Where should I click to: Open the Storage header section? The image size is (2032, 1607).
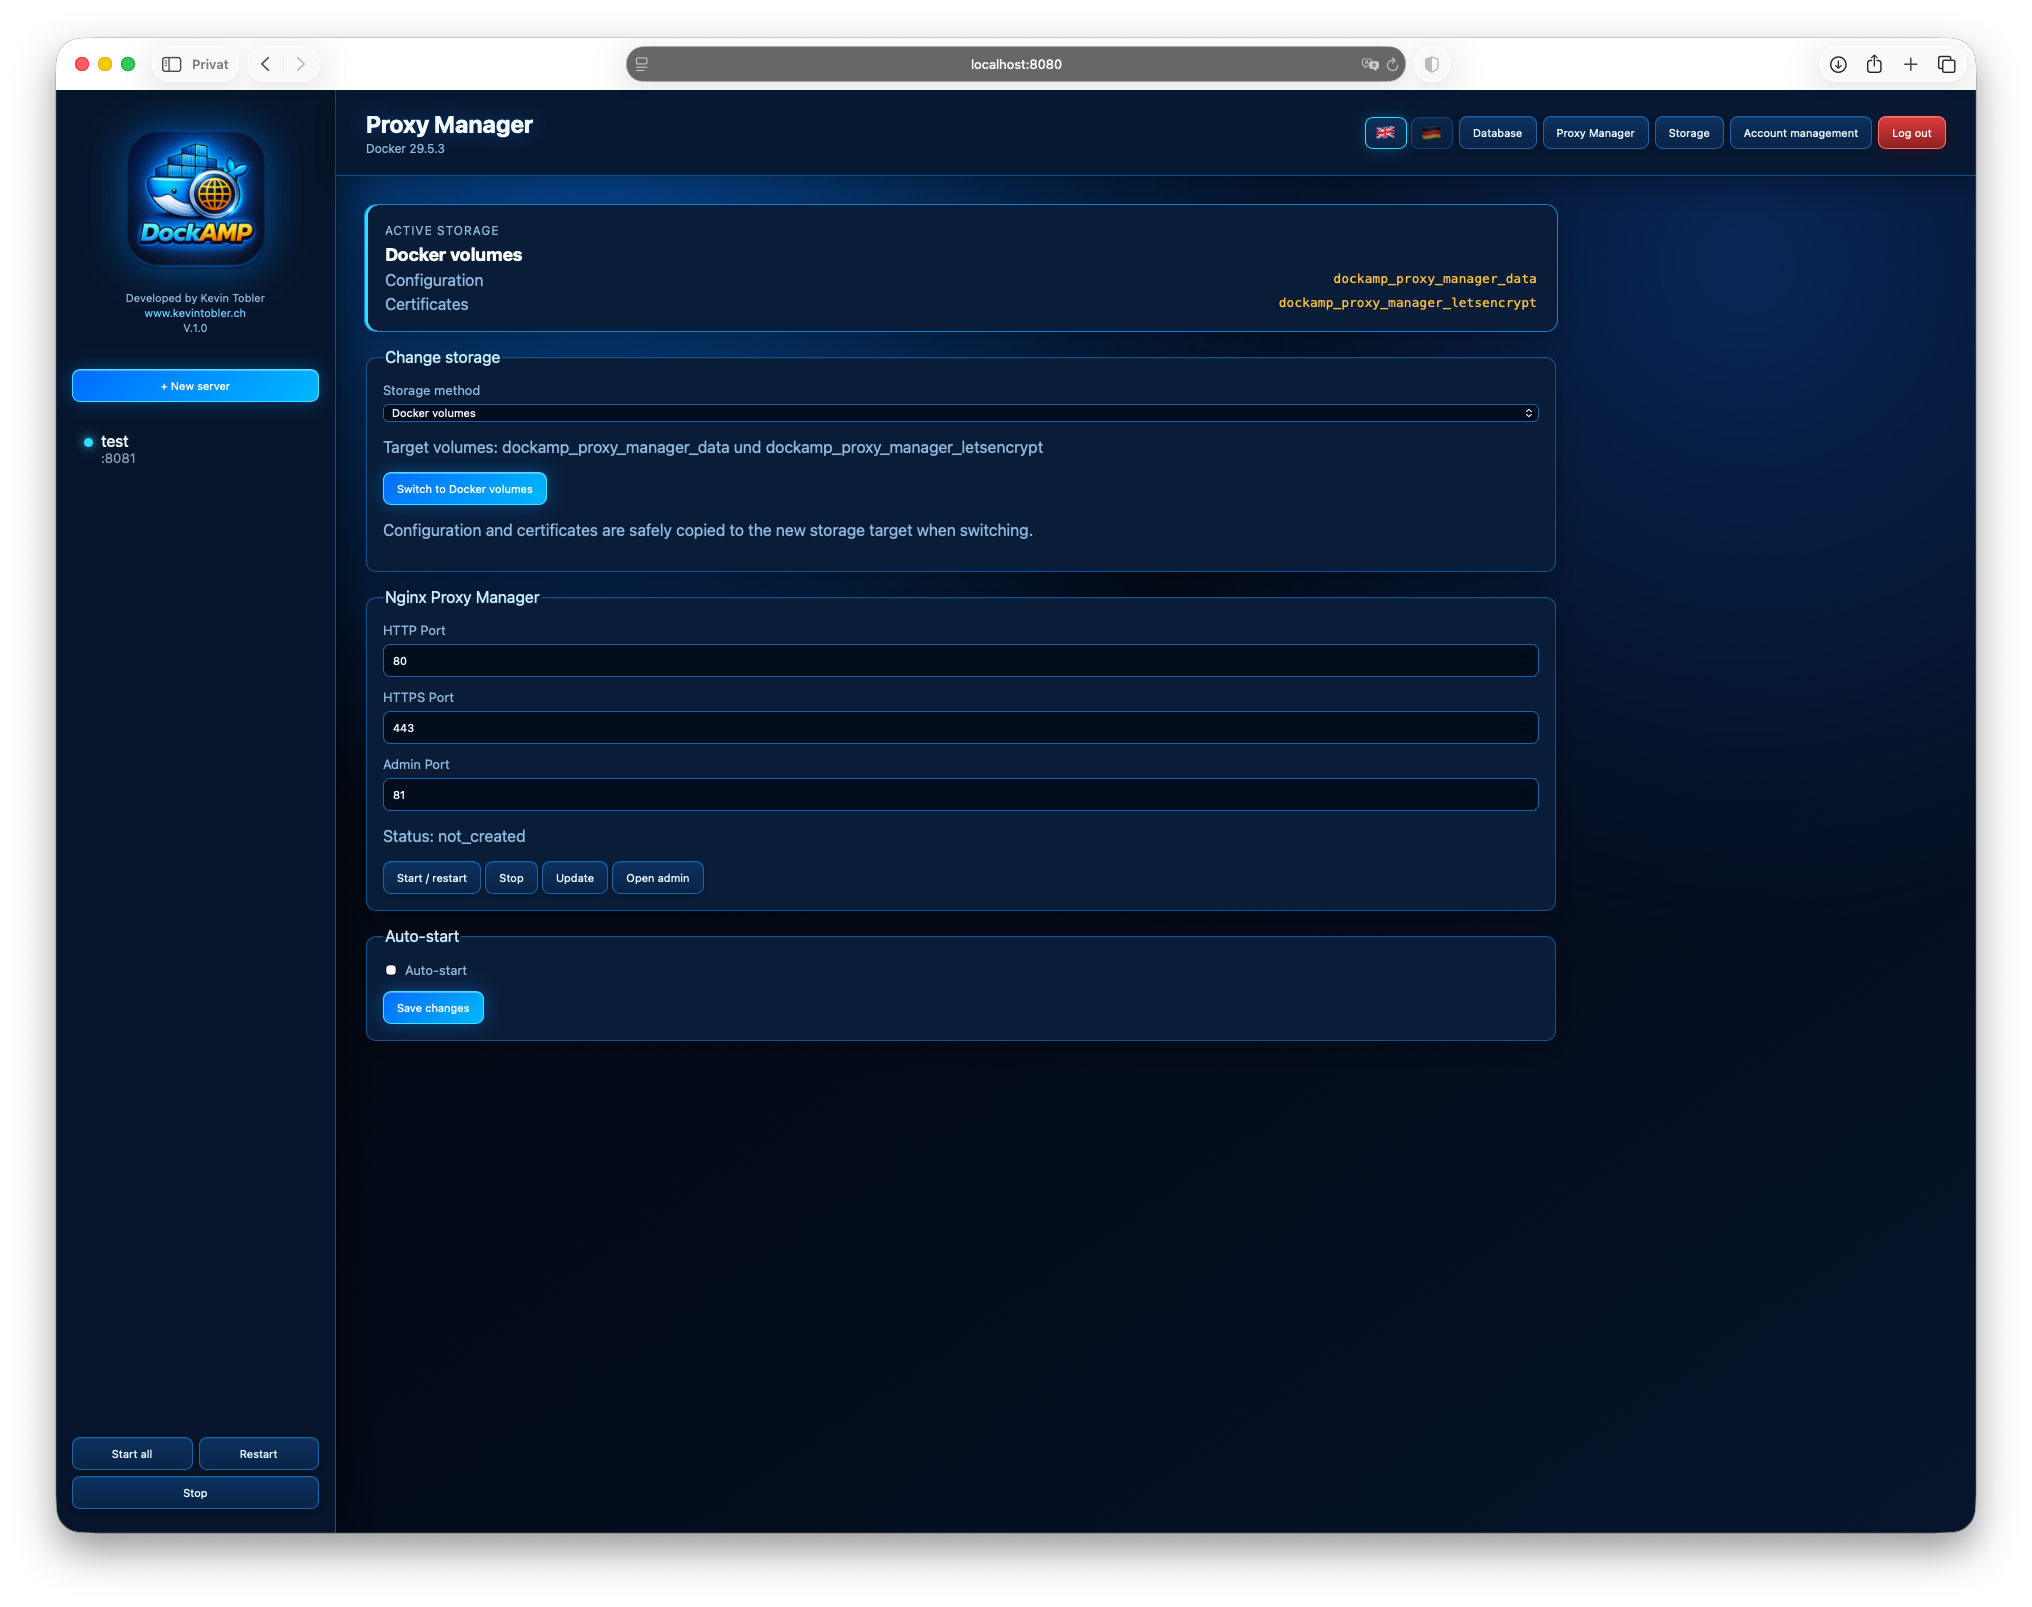(x=1688, y=133)
